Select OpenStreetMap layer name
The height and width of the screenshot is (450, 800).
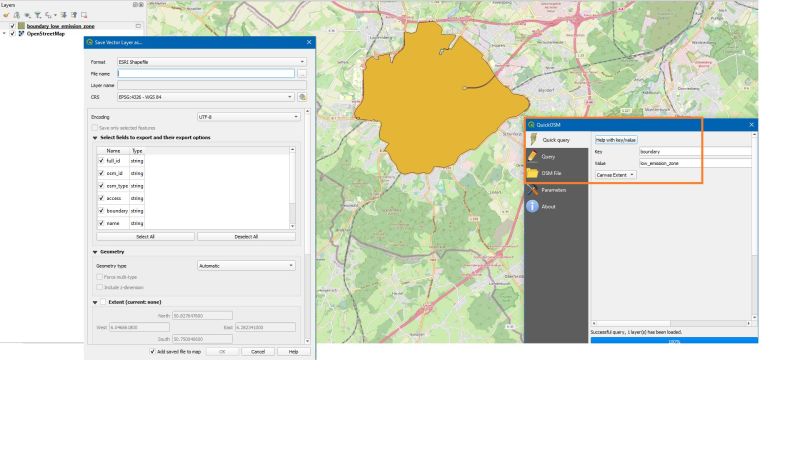click(45, 34)
